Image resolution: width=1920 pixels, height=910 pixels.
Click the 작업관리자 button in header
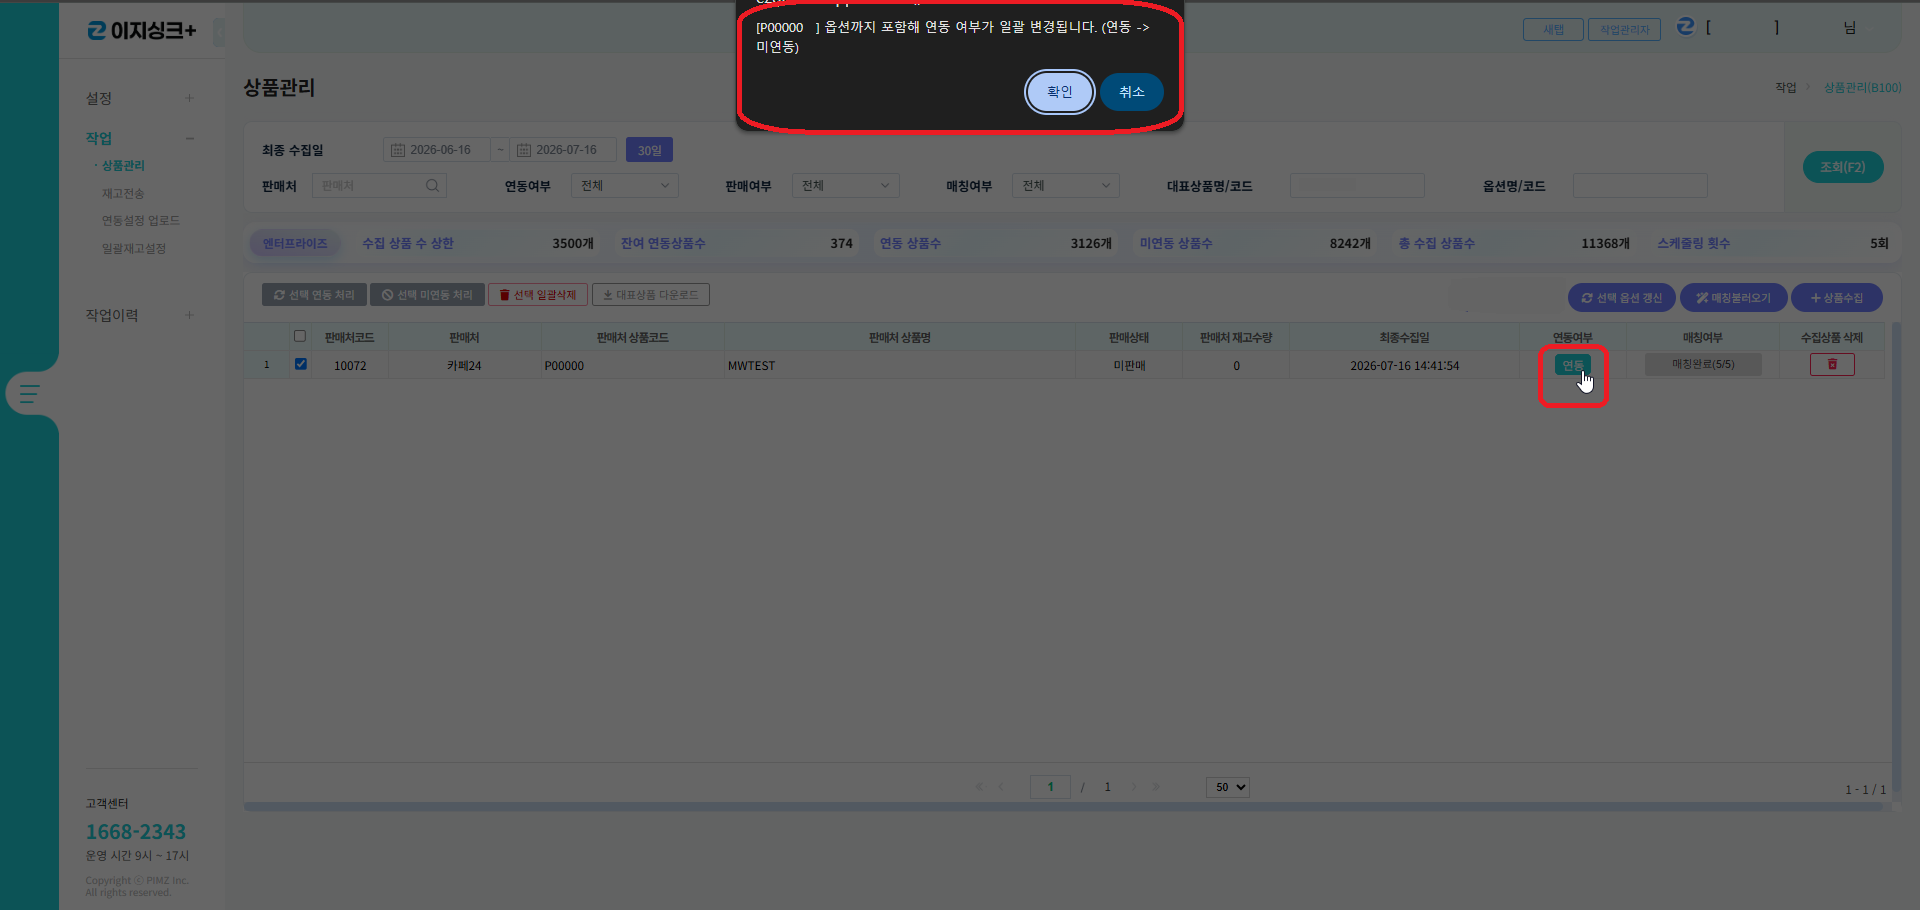1624,30
